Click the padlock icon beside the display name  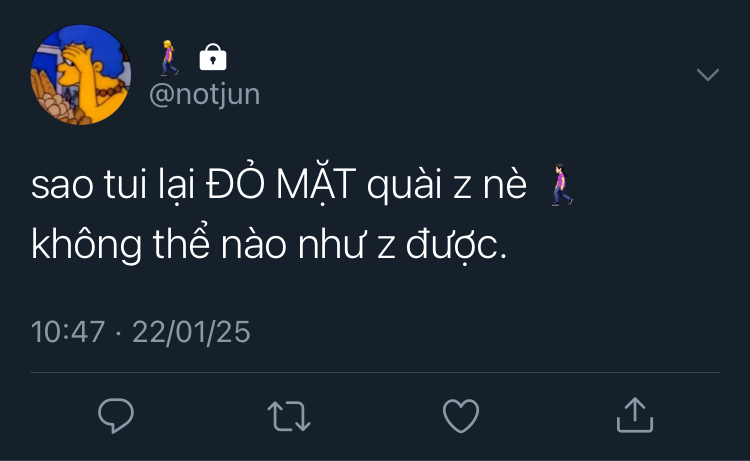[x=213, y=58]
